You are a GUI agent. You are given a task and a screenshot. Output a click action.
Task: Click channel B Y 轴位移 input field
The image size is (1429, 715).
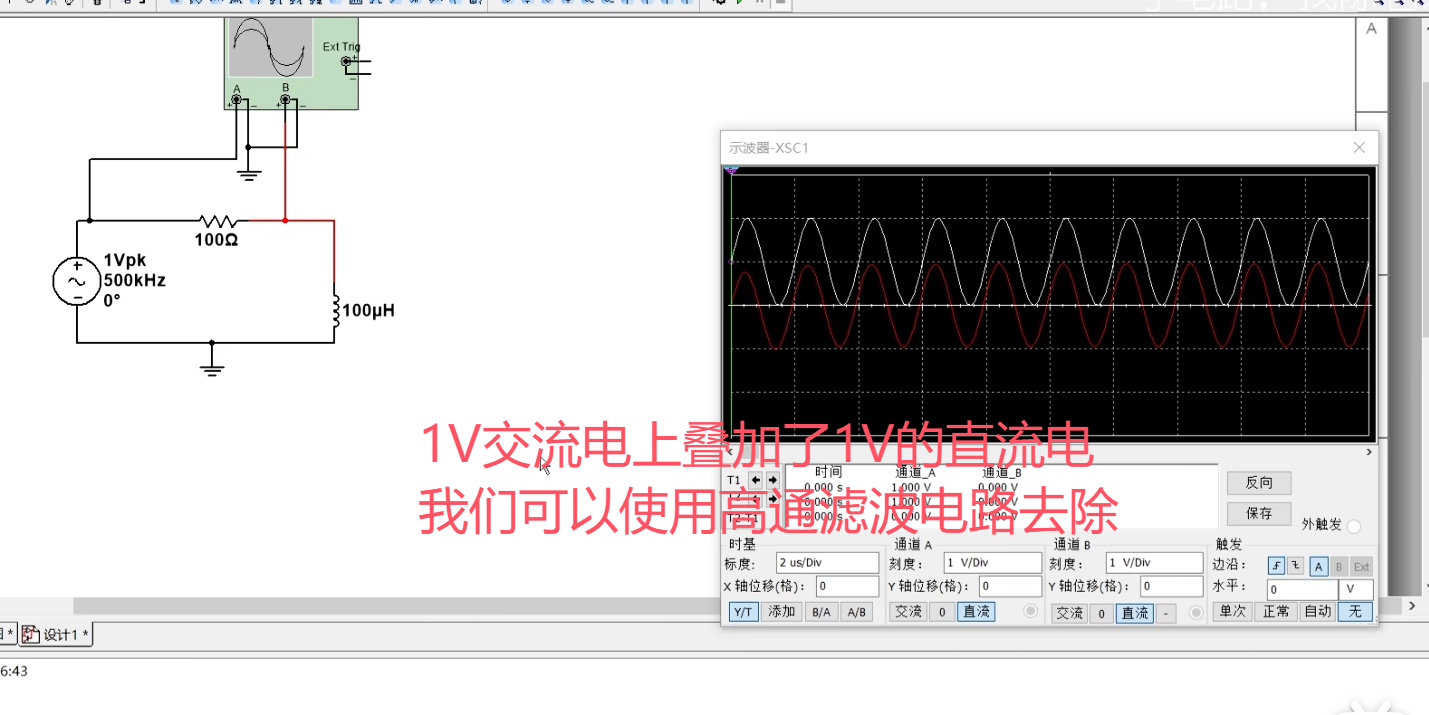1171,587
